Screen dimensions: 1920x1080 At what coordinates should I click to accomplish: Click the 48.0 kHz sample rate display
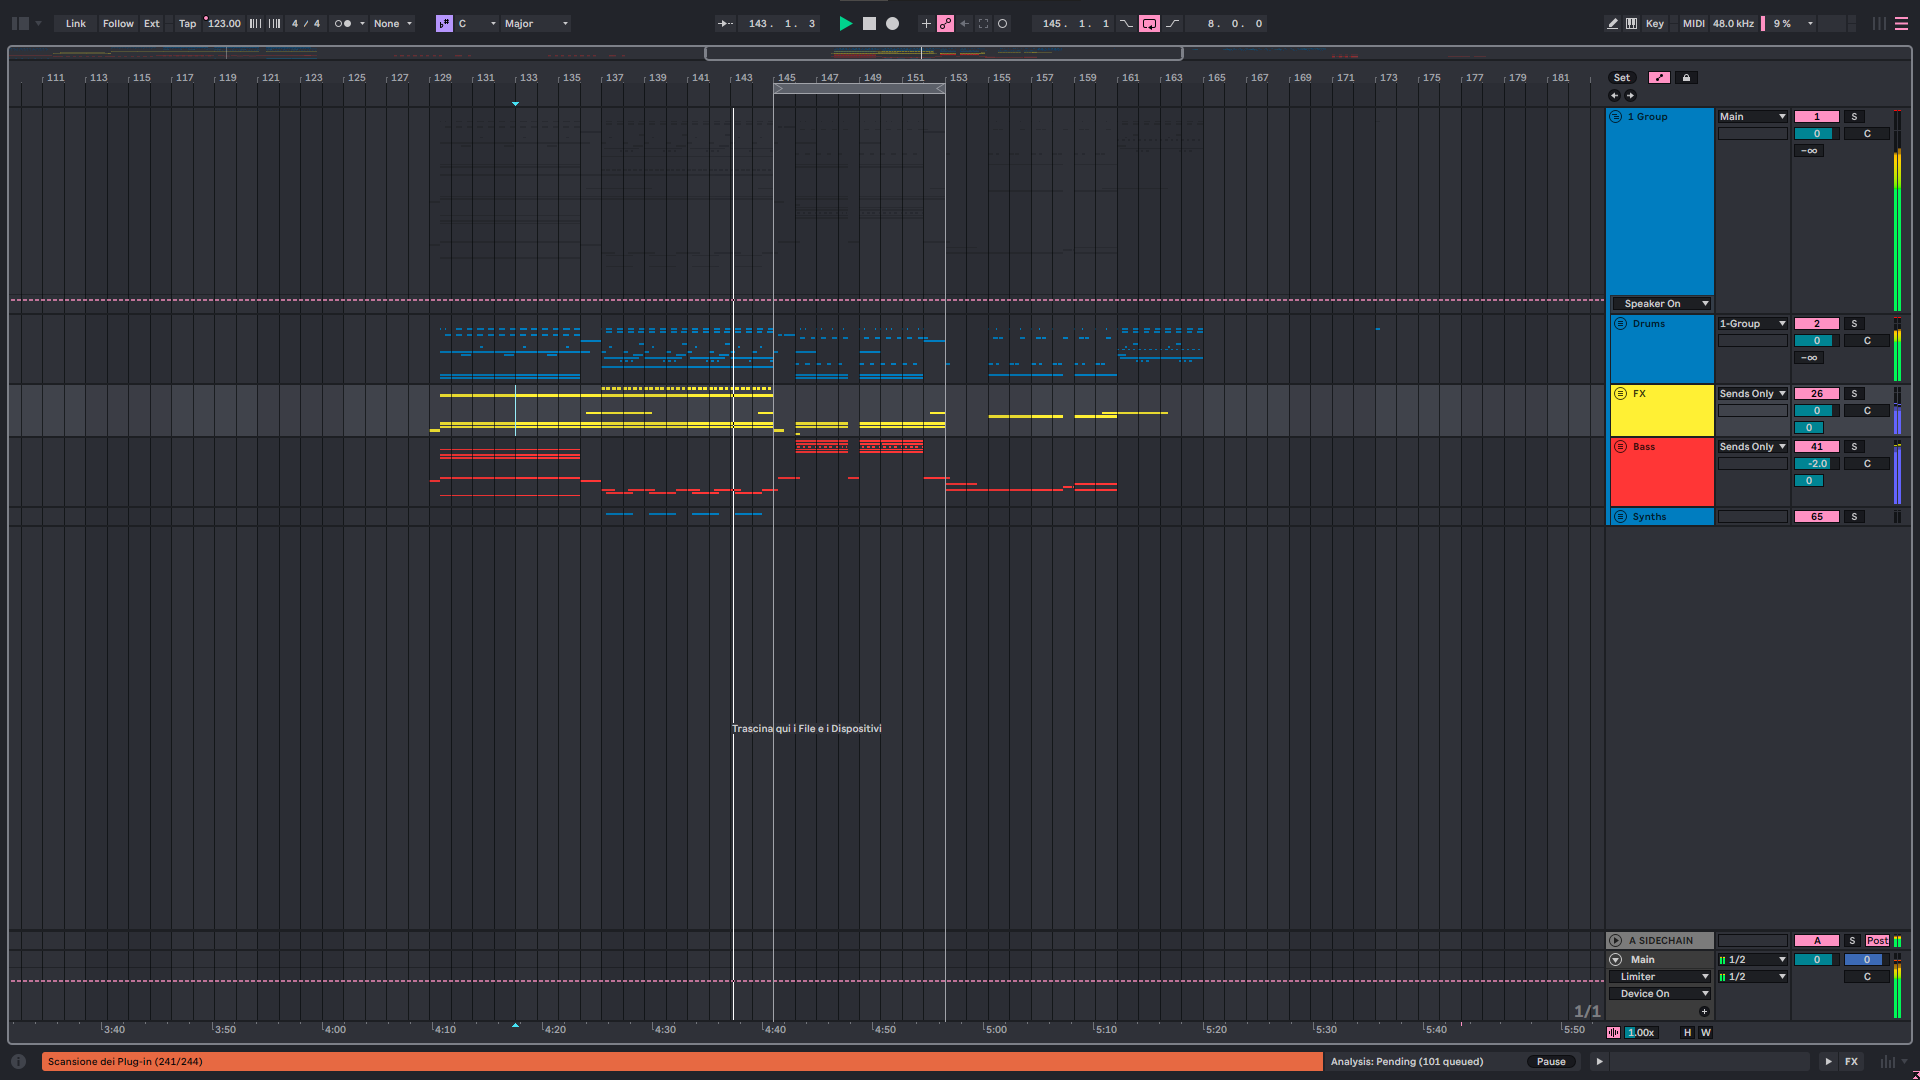pos(1733,23)
